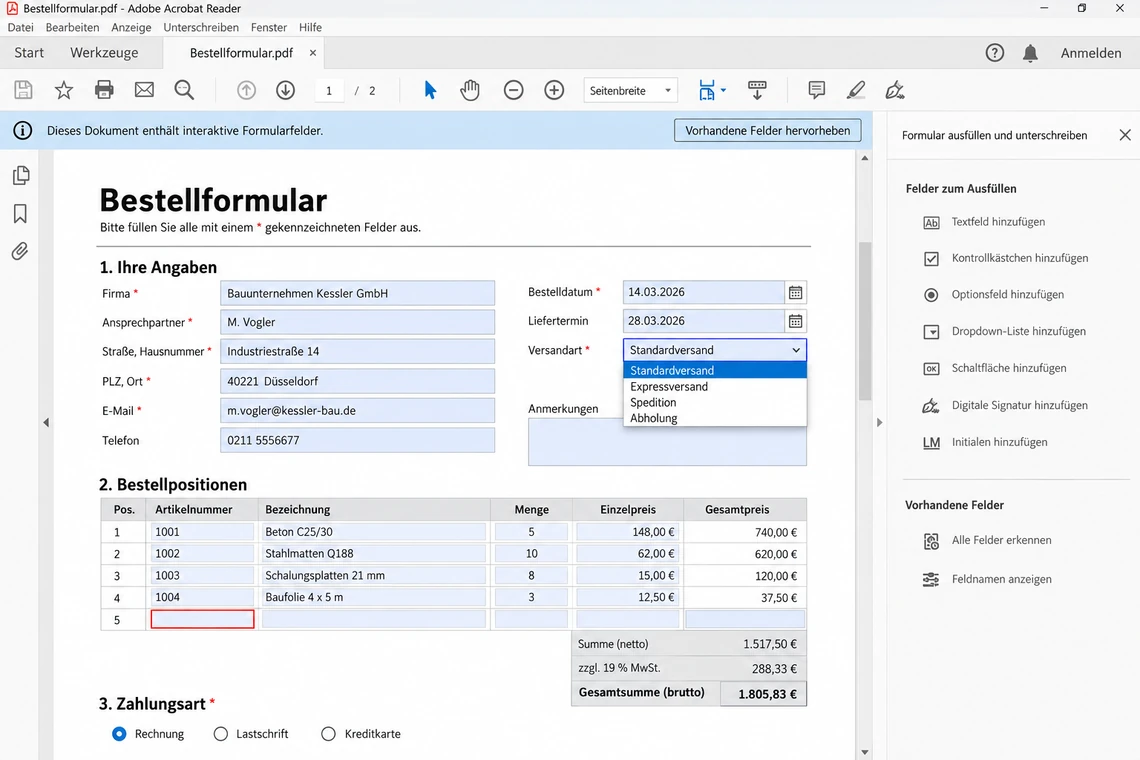Go to previous page with up arrow
This screenshot has width=1140, height=760.
[246, 90]
